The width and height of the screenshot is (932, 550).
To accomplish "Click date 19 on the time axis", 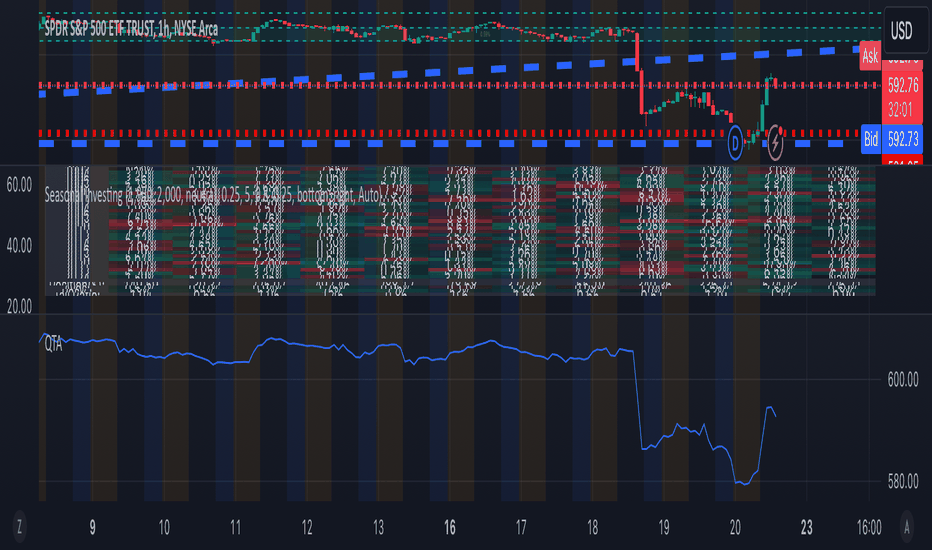I will coord(664,527).
